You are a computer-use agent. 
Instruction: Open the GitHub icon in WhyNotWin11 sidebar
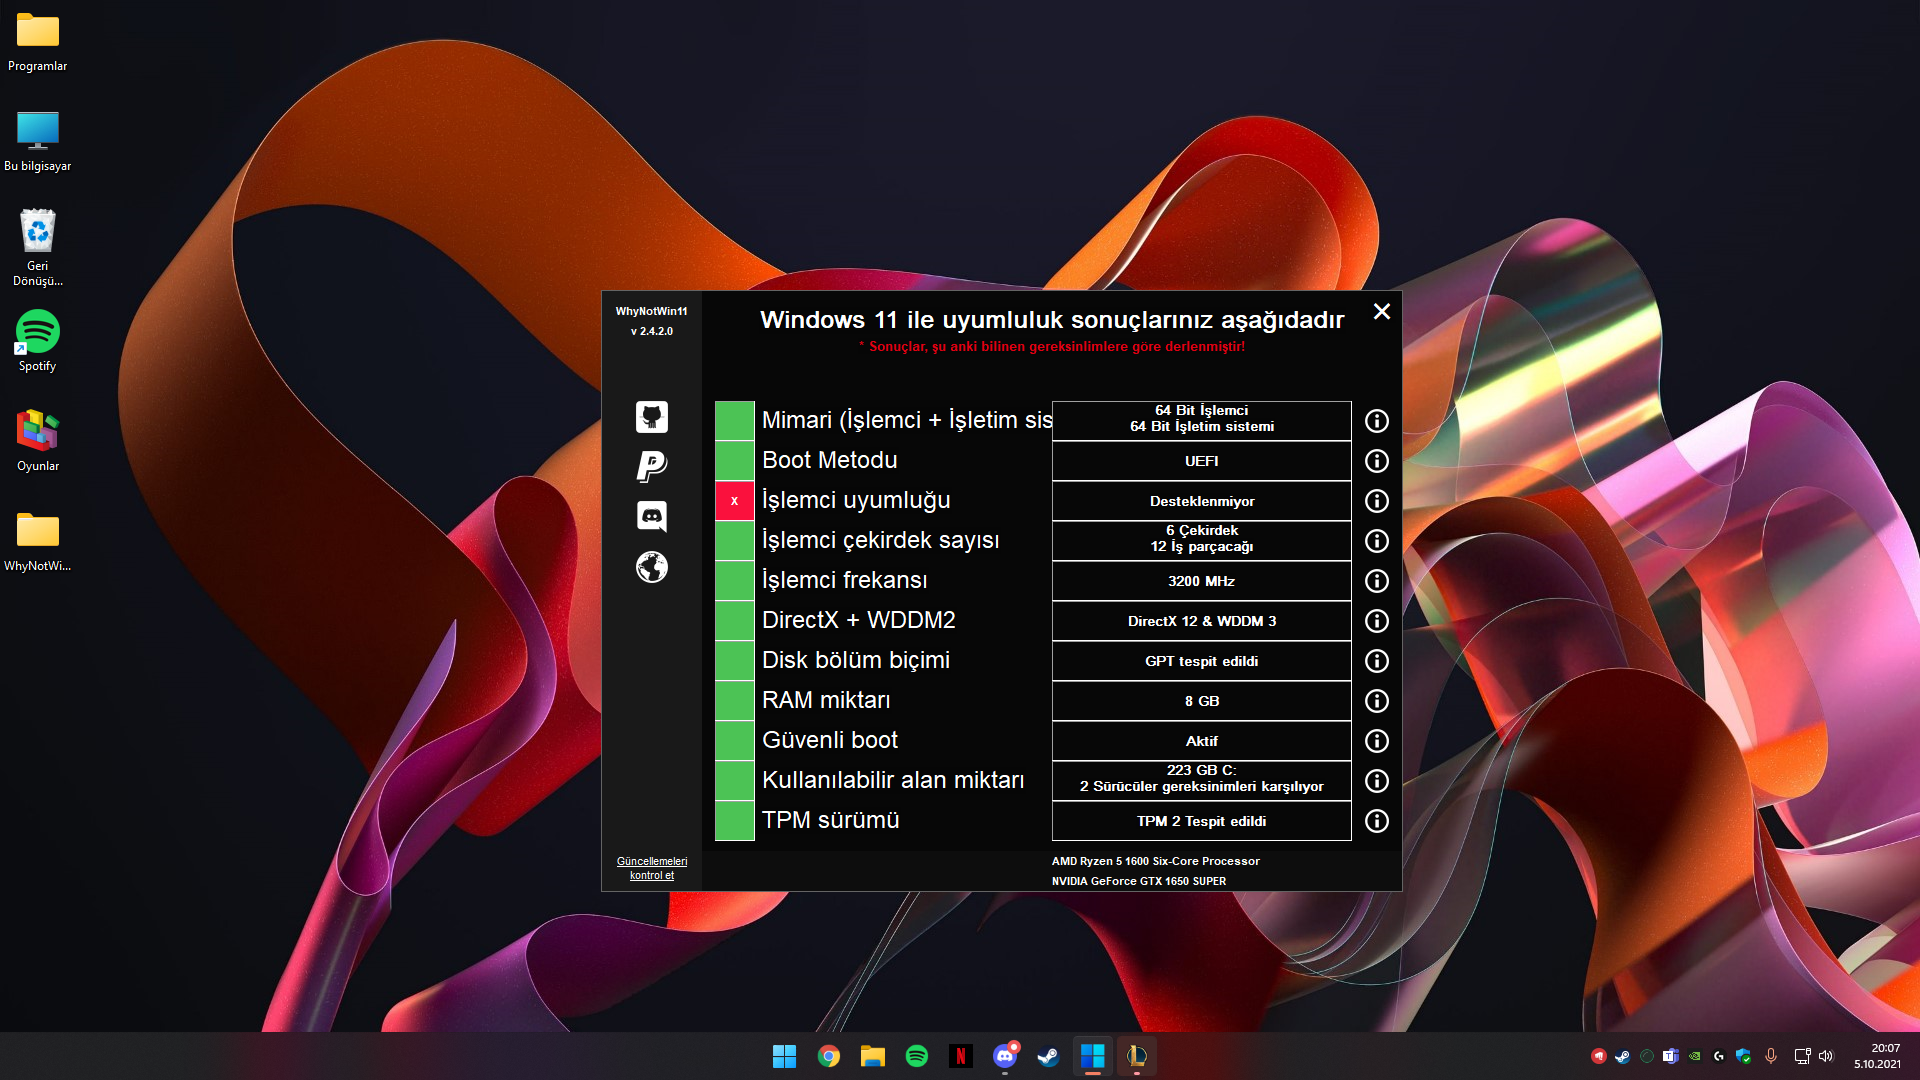point(652,417)
